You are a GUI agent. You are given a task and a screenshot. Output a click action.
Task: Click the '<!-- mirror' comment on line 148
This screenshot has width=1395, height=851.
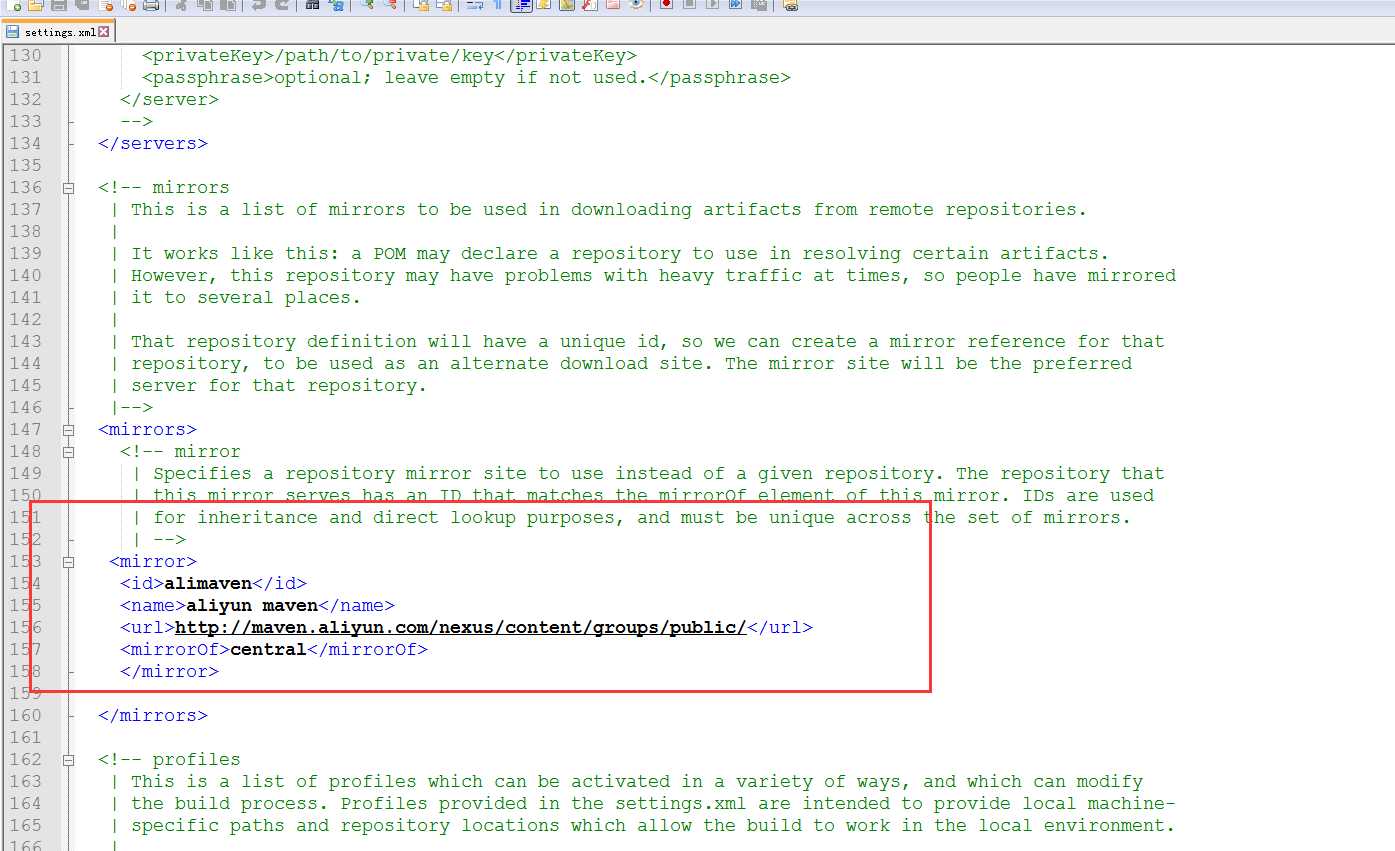click(180, 451)
